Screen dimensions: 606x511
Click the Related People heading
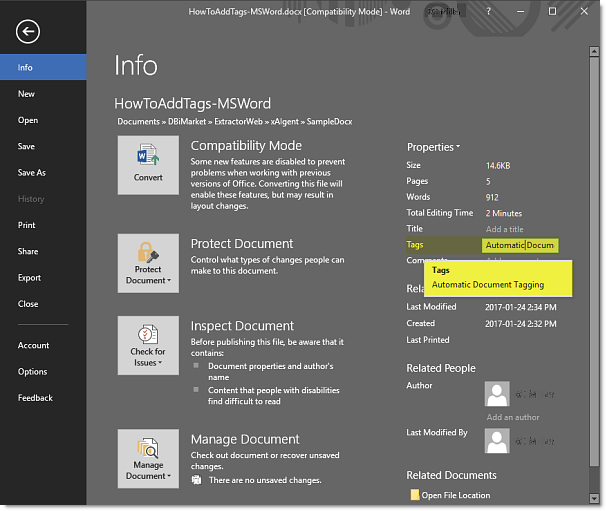(x=441, y=368)
